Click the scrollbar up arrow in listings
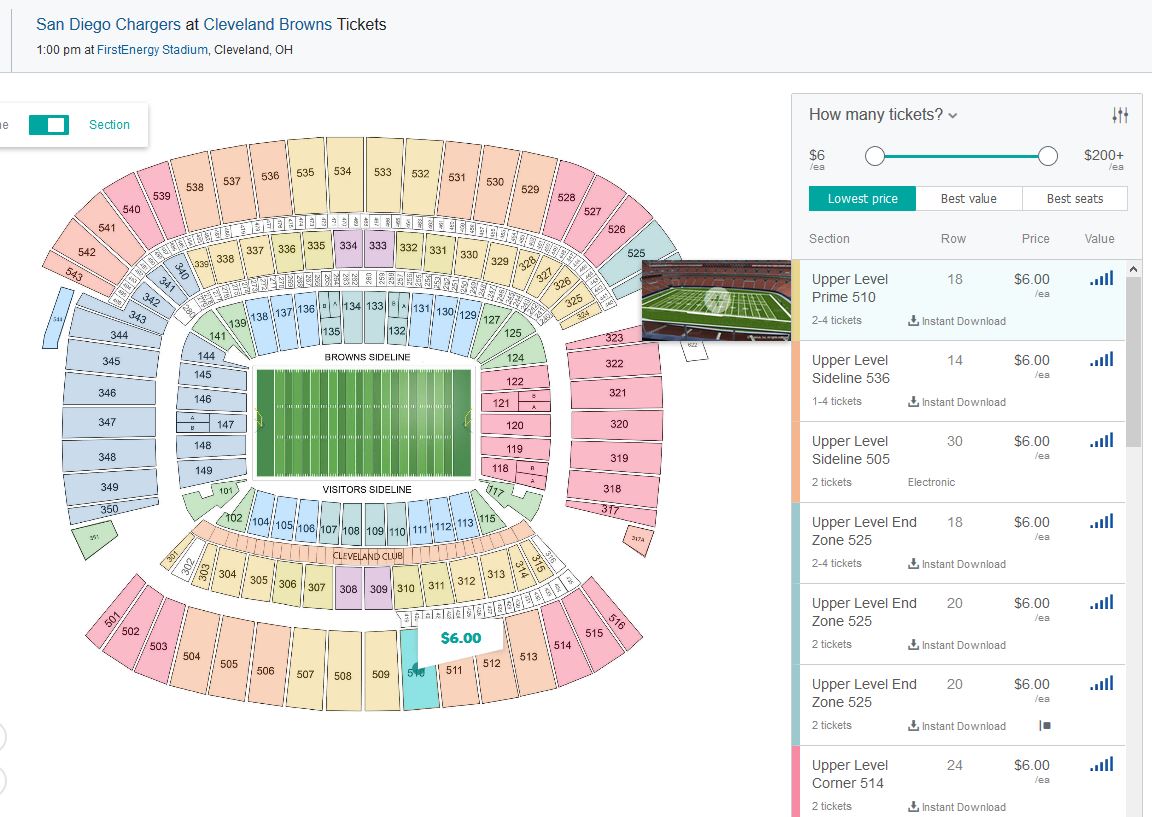This screenshot has width=1152, height=817. [1133, 270]
